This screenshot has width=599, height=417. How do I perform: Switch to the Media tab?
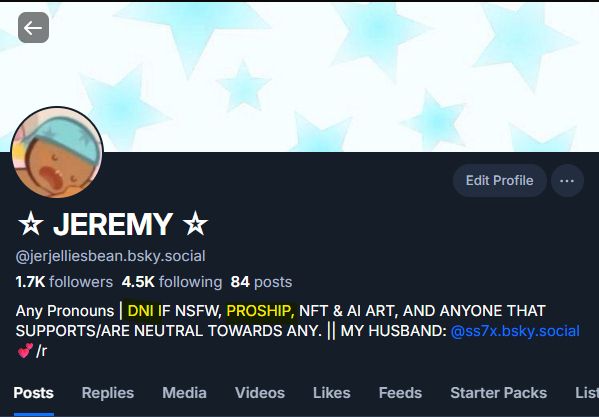pyautogui.click(x=185, y=393)
